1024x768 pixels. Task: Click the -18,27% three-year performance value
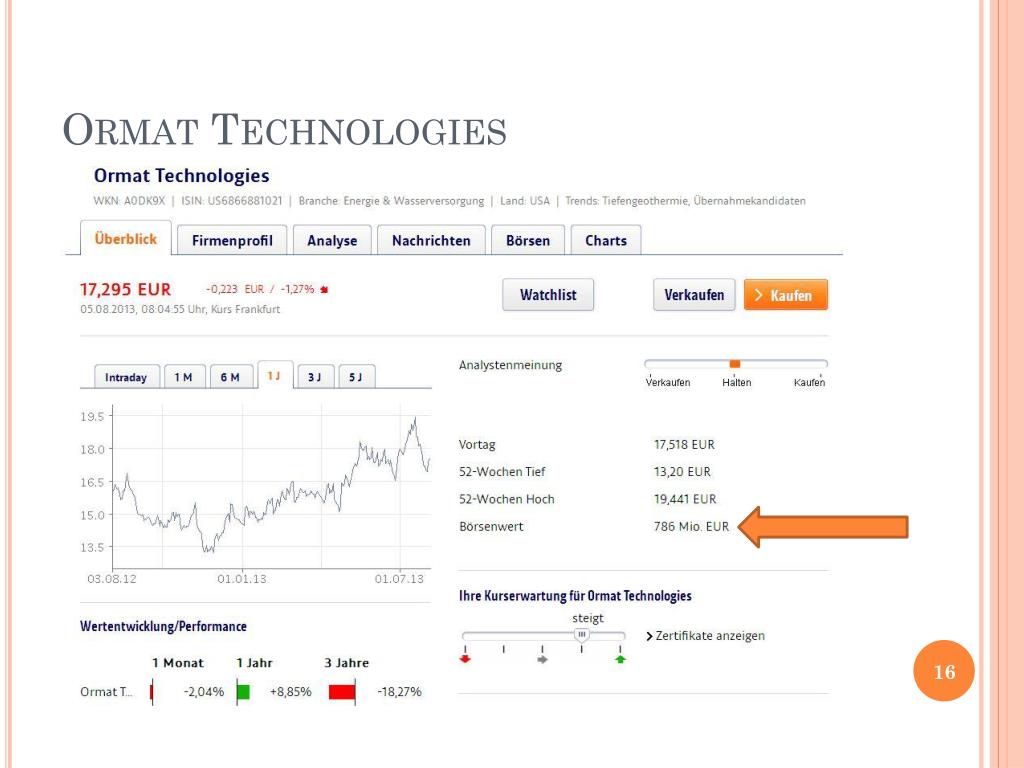coord(400,692)
